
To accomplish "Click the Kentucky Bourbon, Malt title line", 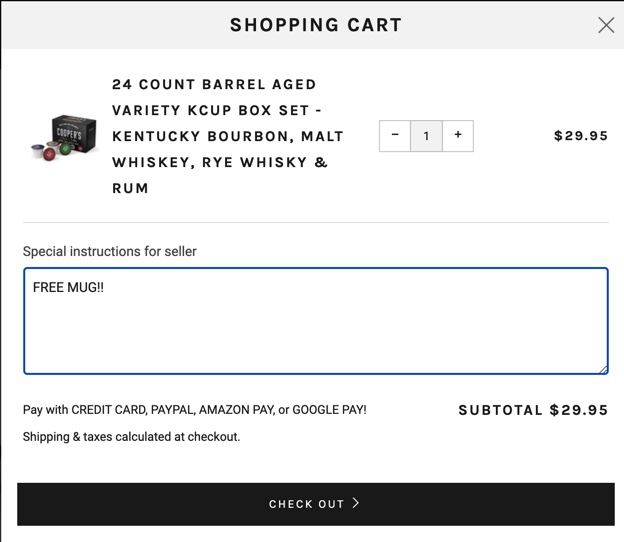I will tap(228, 136).
